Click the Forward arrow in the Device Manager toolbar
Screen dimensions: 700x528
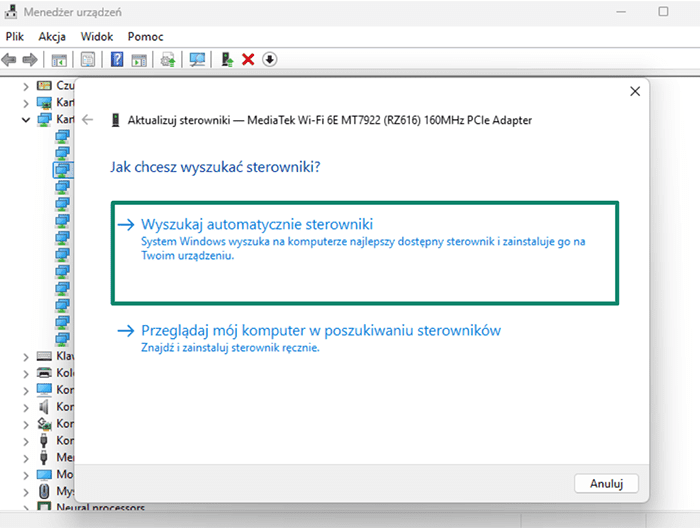pos(30,59)
